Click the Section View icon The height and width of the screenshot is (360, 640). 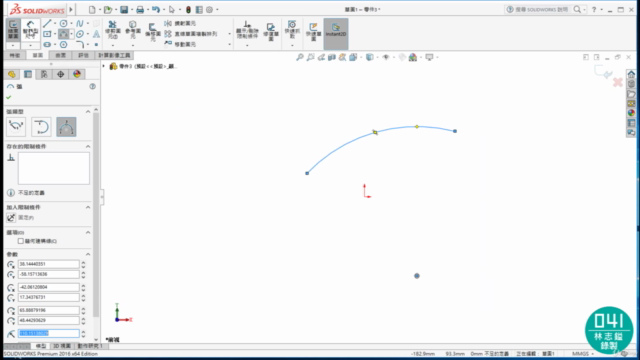click(332, 57)
